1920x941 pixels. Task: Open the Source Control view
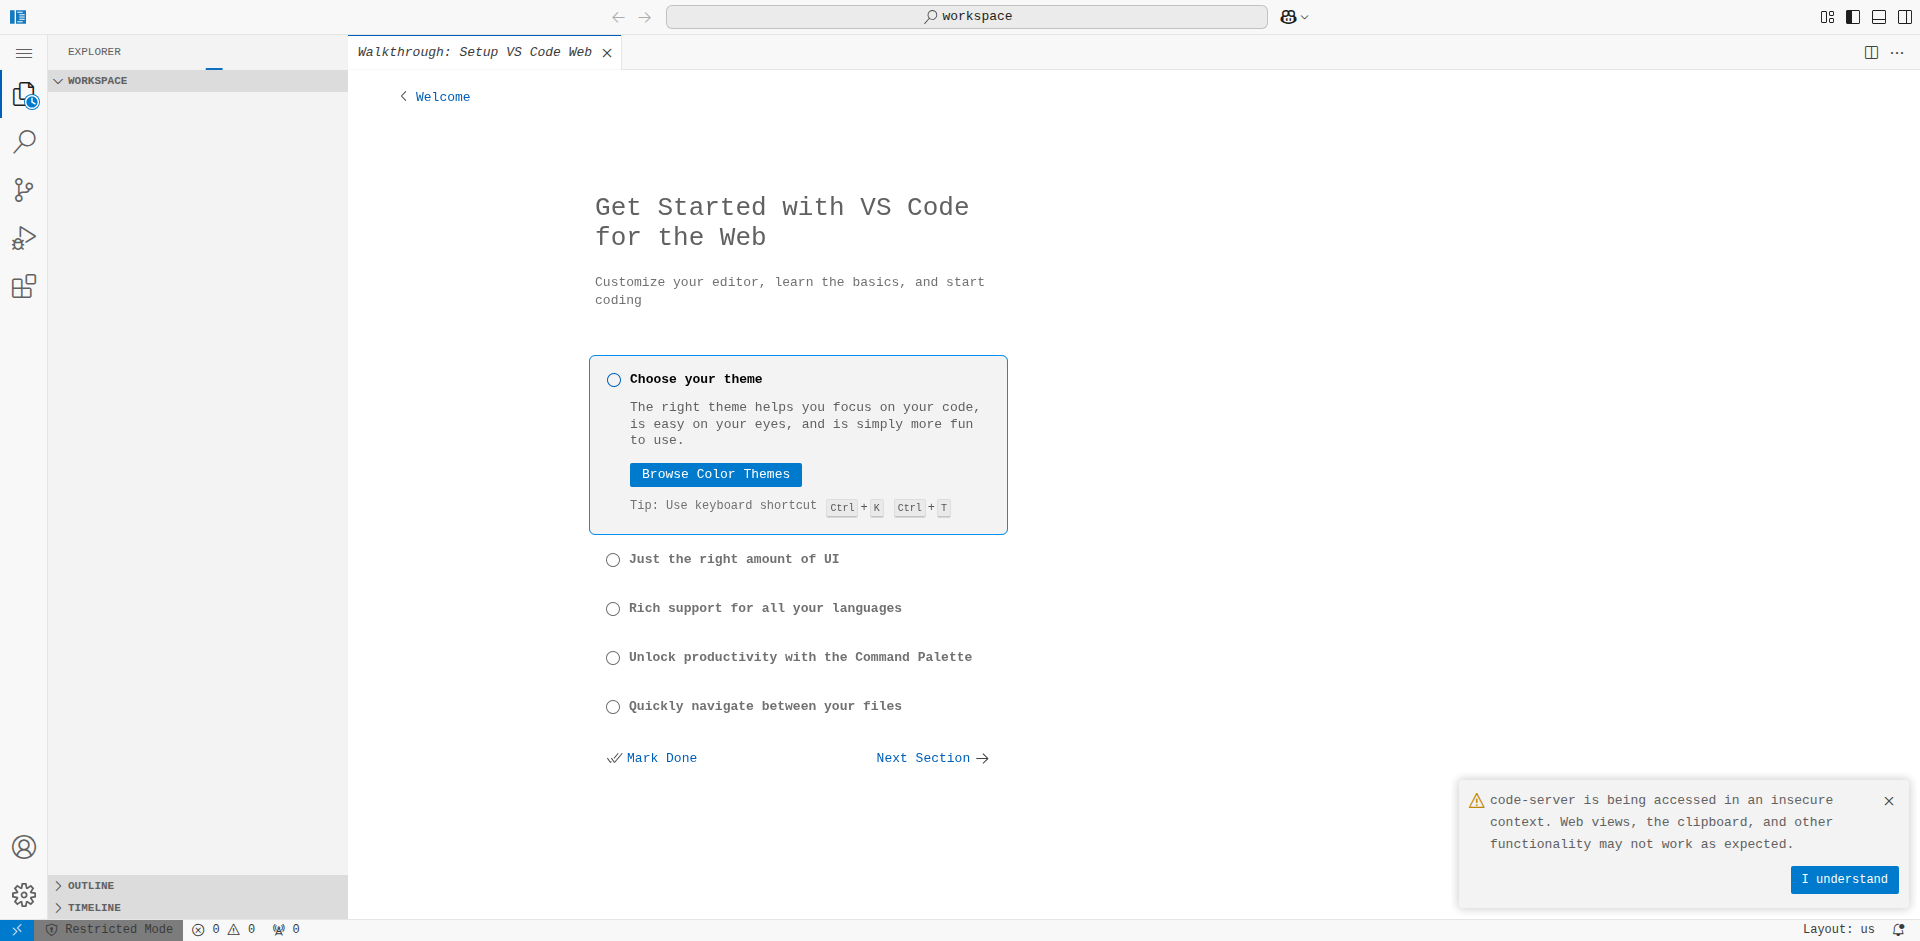pyautogui.click(x=24, y=190)
